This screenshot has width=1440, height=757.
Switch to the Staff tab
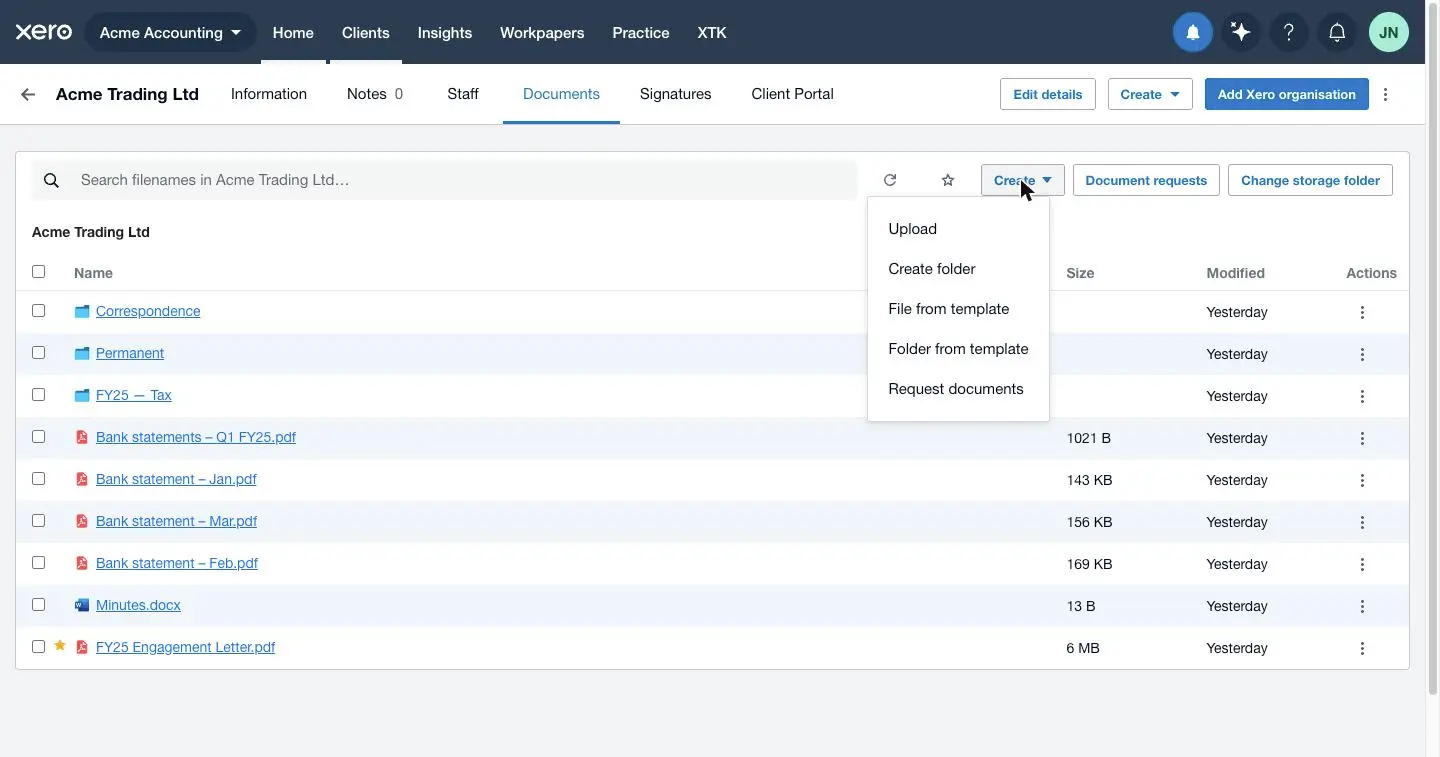463,94
